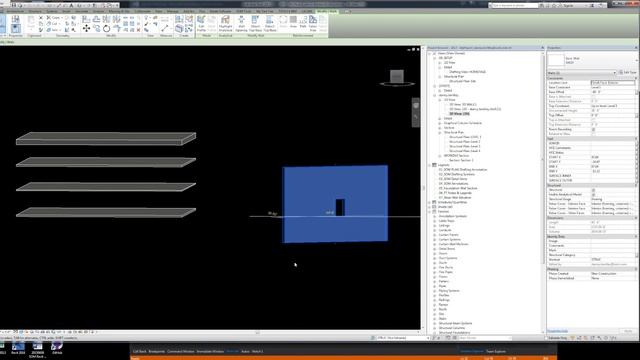Toggle the Structural checkbox in Properties
The width and height of the screenshot is (640, 360).
(x=593, y=190)
